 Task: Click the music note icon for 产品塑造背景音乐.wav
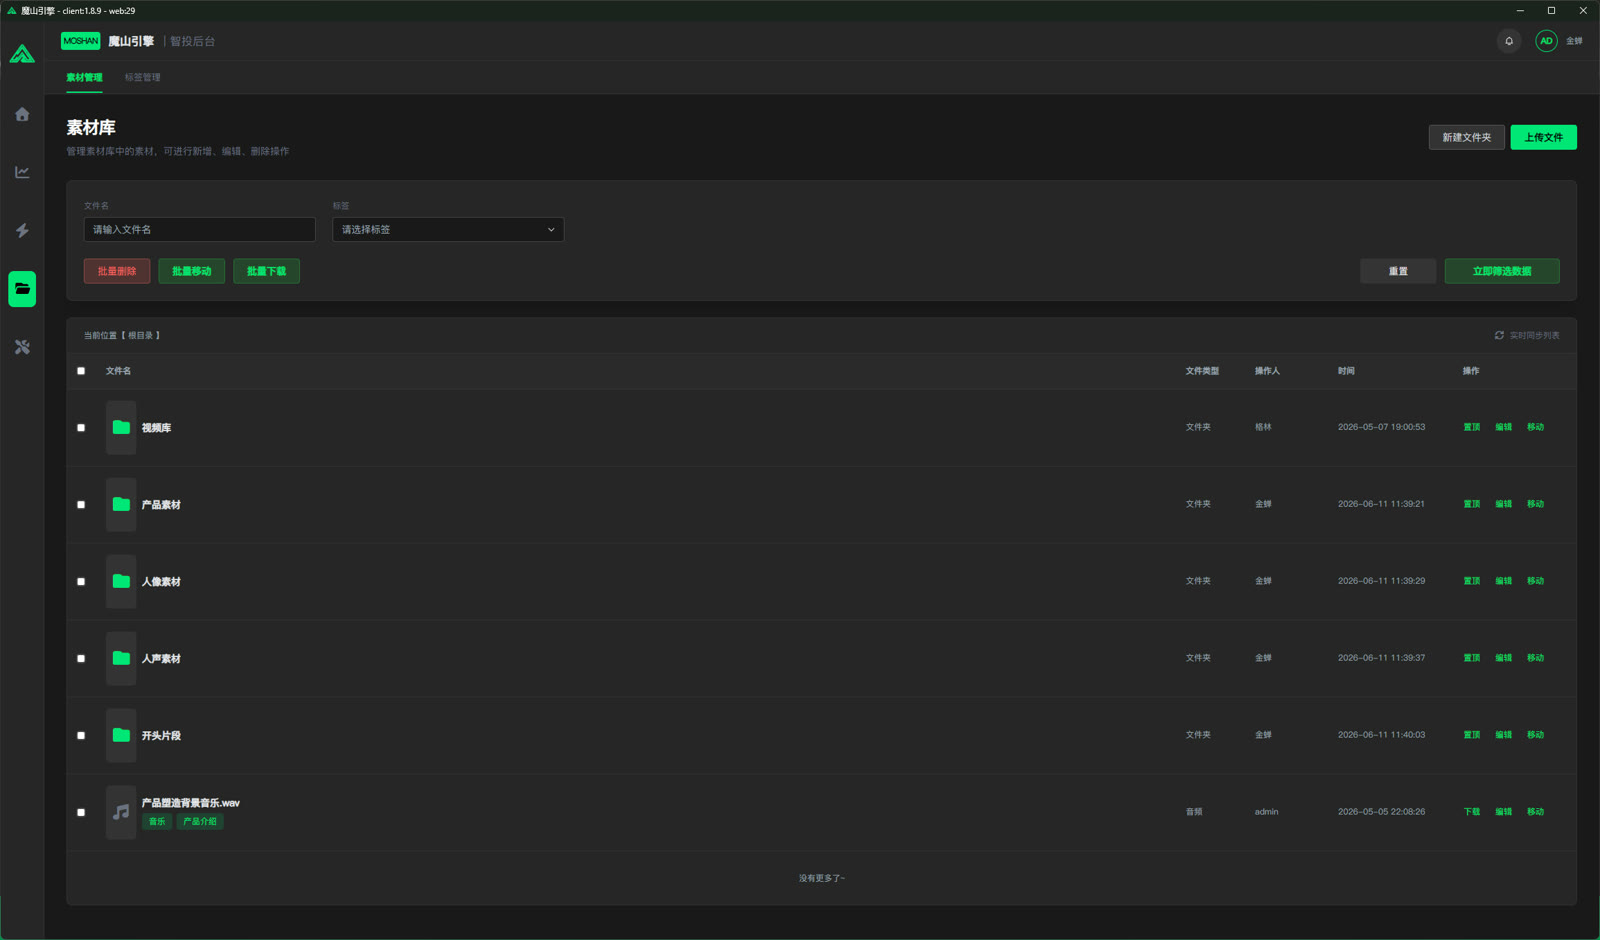[x=121, y=812]
